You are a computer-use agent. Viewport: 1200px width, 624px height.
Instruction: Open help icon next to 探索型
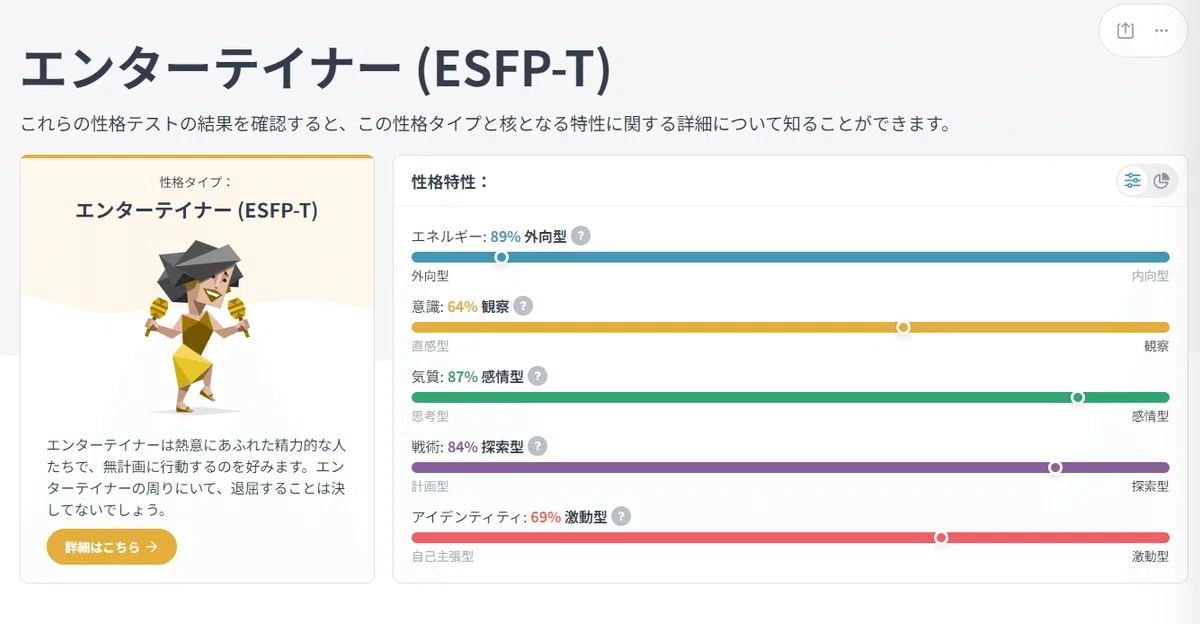(x=537, y=447)
